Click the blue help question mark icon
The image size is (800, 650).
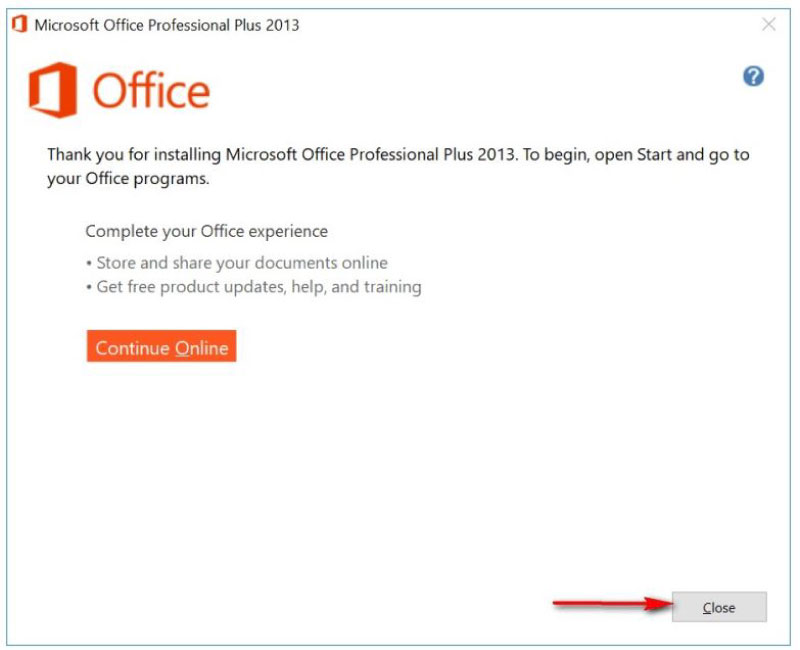coord(753,77)
